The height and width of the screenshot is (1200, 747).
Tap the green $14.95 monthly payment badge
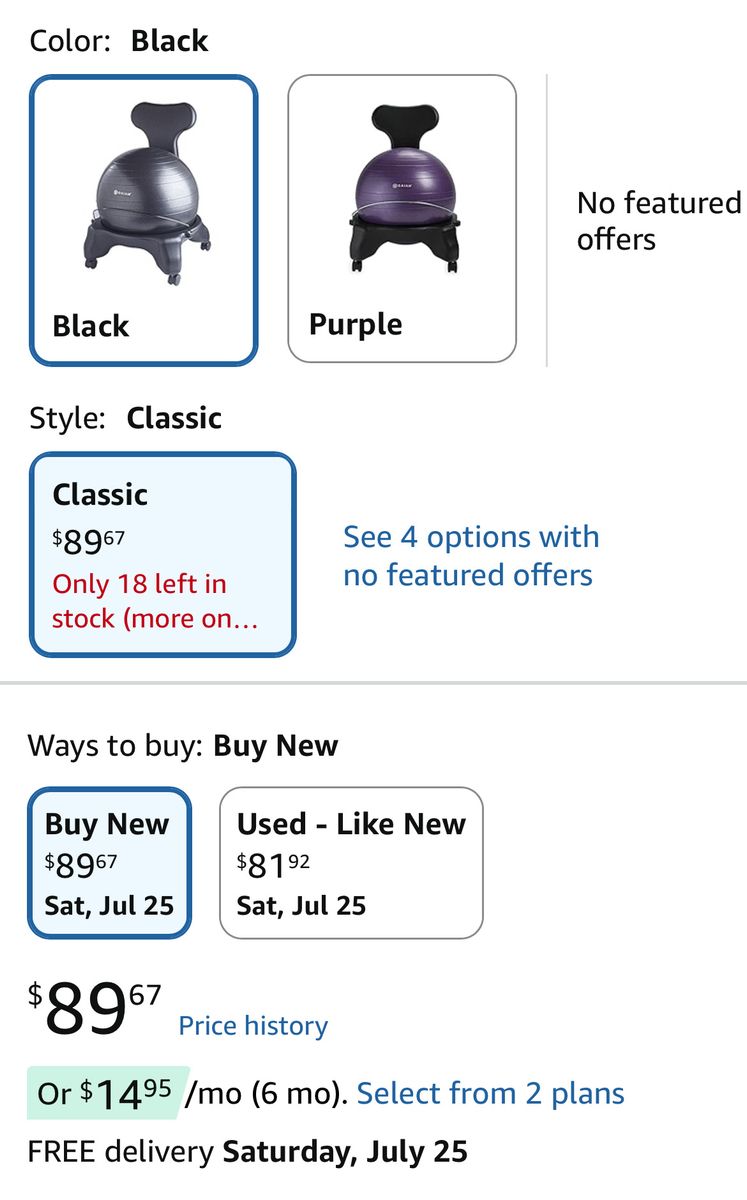coord(107,1093)
